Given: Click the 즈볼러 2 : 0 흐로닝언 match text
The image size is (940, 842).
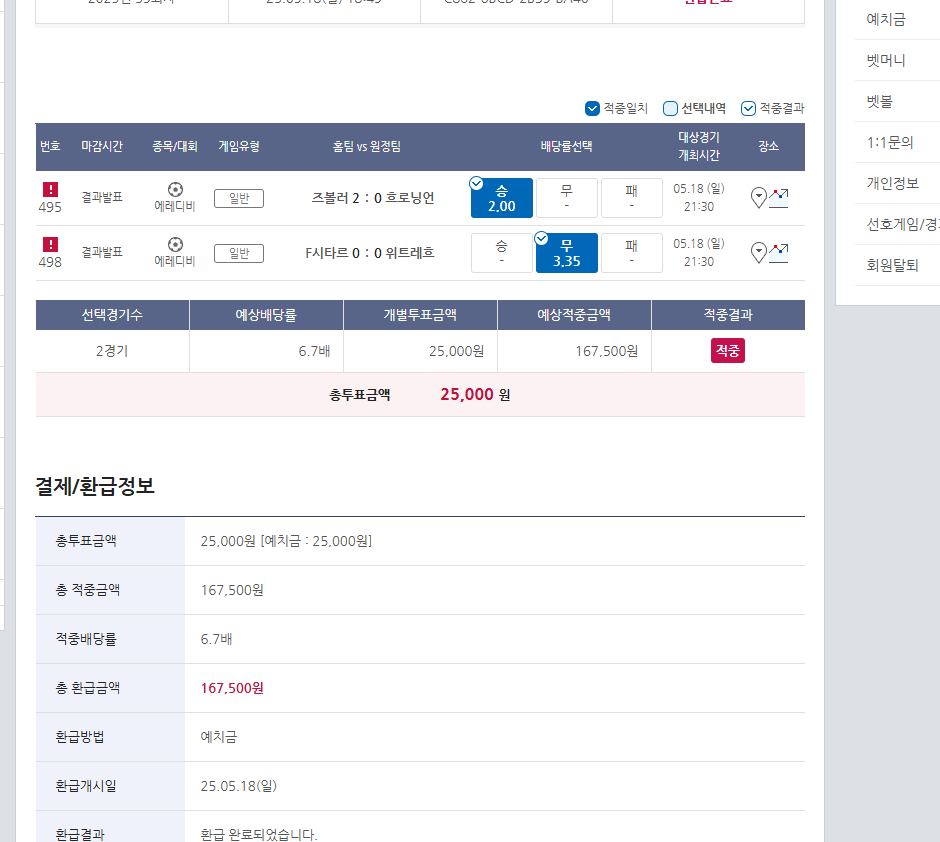Looking at the screenshot, I should click(x=373, y=198).
